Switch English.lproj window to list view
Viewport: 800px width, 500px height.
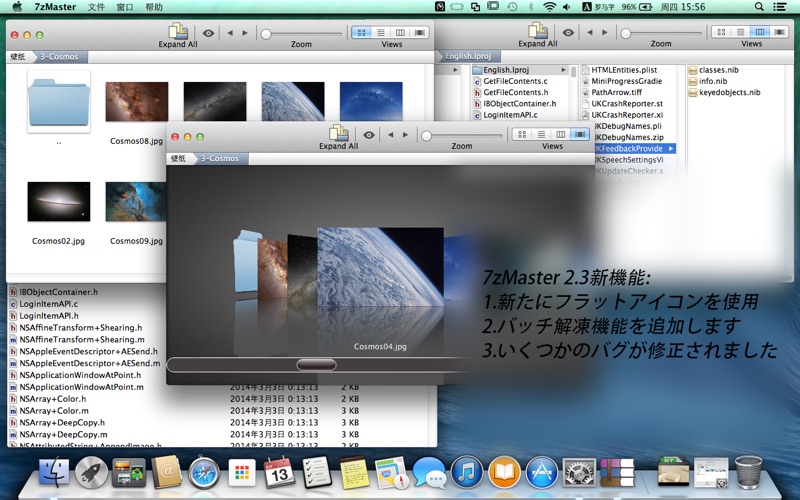click(741, 32)
